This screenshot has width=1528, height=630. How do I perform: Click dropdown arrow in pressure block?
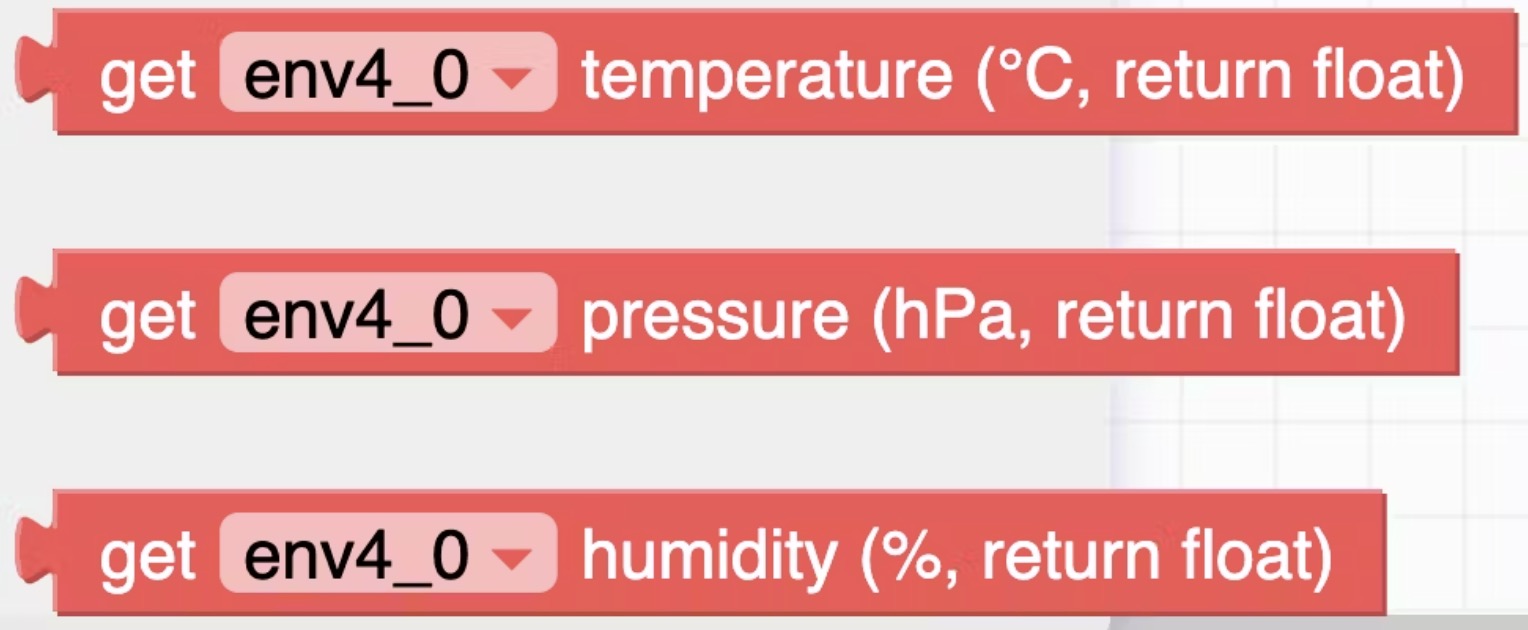pyautogui.click(x=515, y=317)
